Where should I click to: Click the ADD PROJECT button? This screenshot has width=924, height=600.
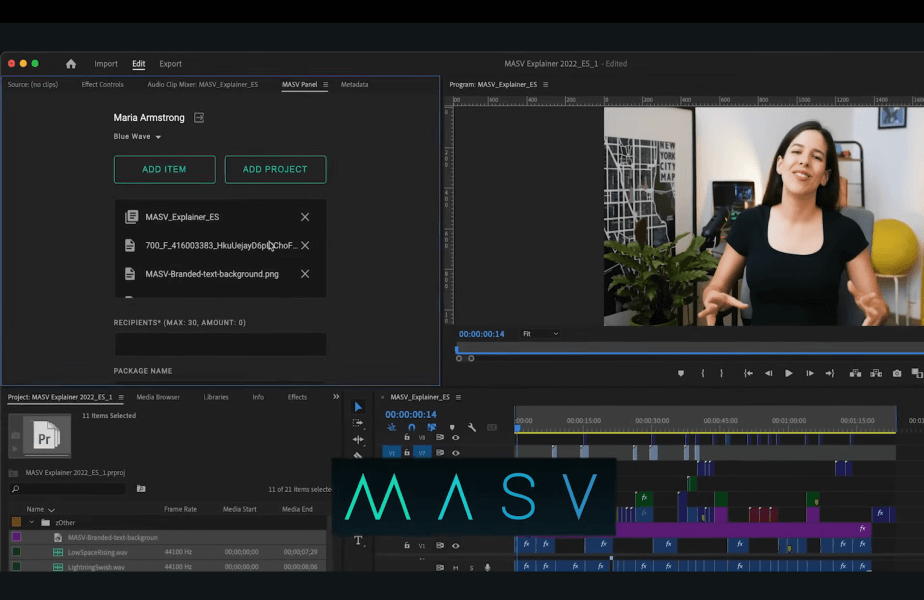click(x=275, y=169)
